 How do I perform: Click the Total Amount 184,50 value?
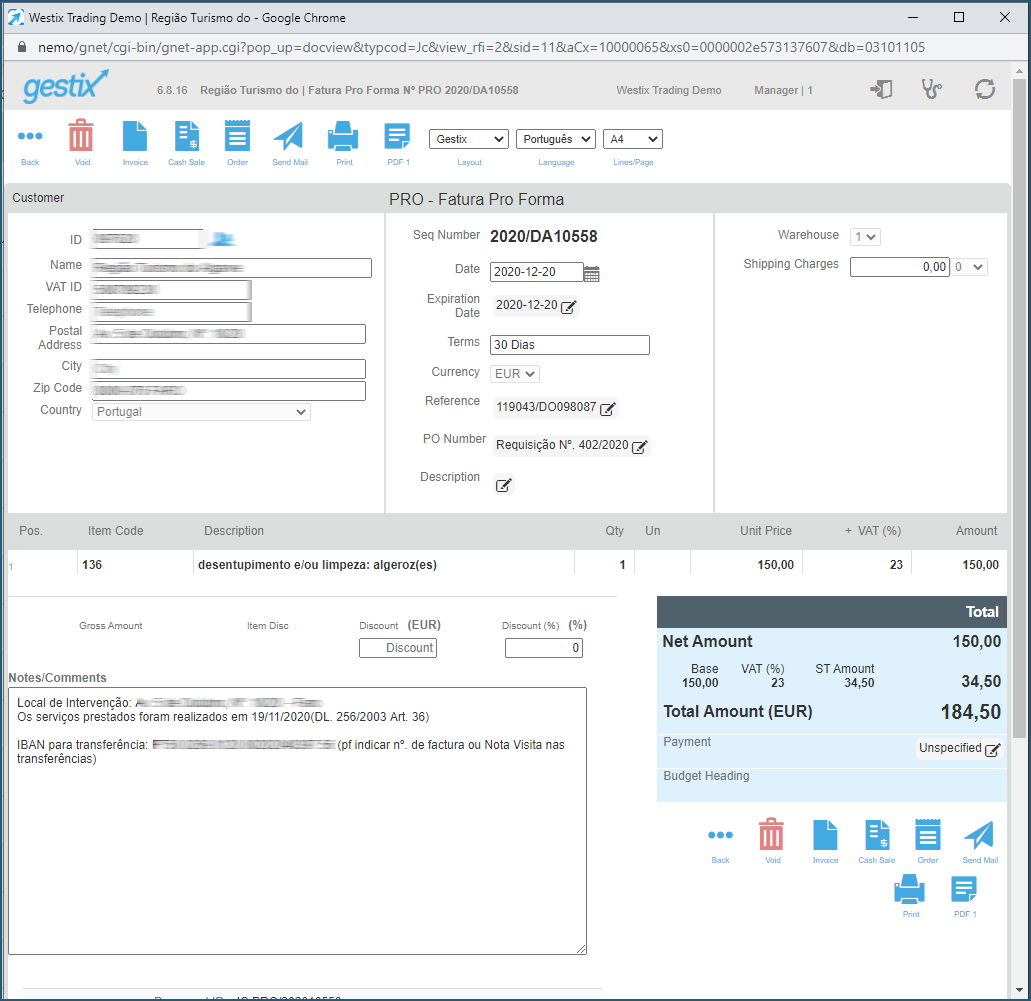pyautogui.click(x=971, y=712)
